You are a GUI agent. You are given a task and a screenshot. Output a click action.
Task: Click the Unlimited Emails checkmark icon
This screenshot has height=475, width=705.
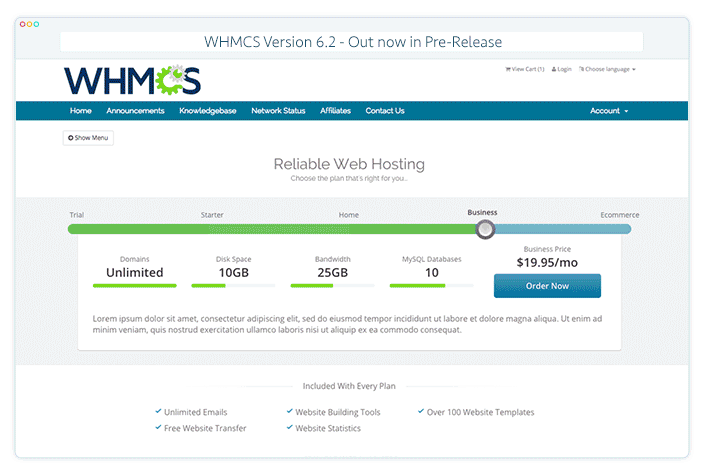point(158,411)
